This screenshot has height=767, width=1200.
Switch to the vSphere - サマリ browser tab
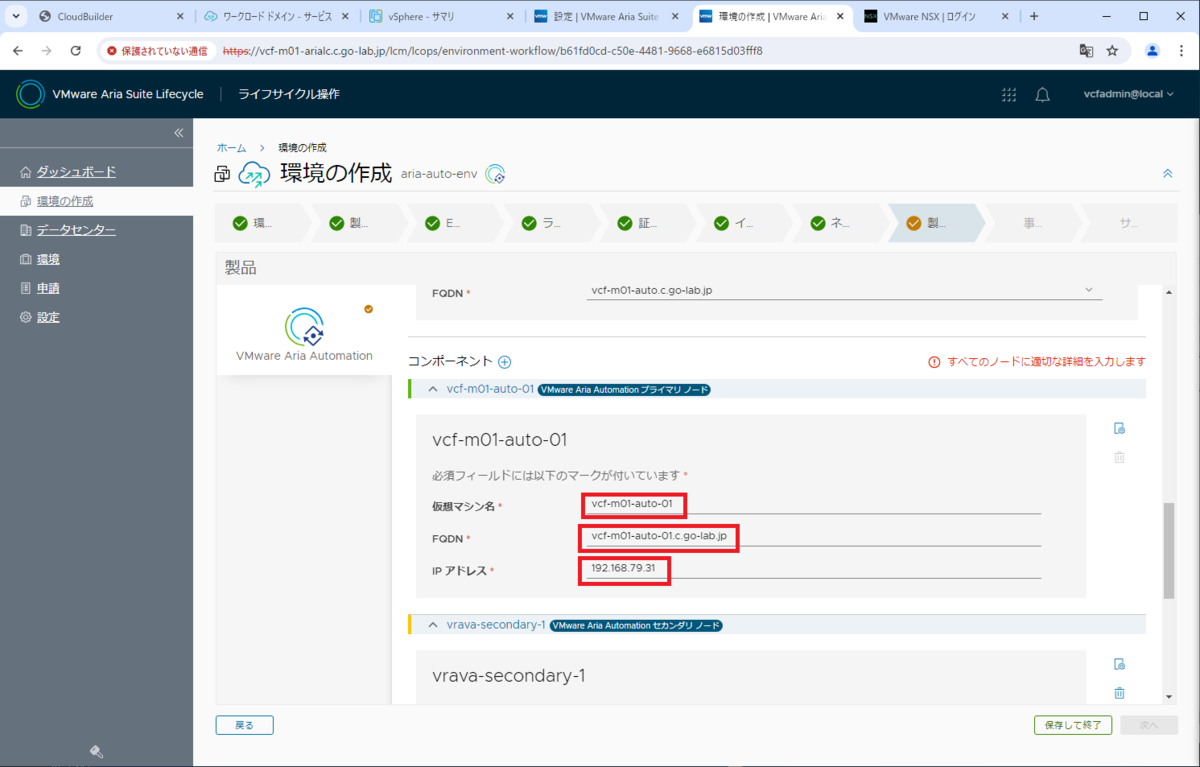441,16
